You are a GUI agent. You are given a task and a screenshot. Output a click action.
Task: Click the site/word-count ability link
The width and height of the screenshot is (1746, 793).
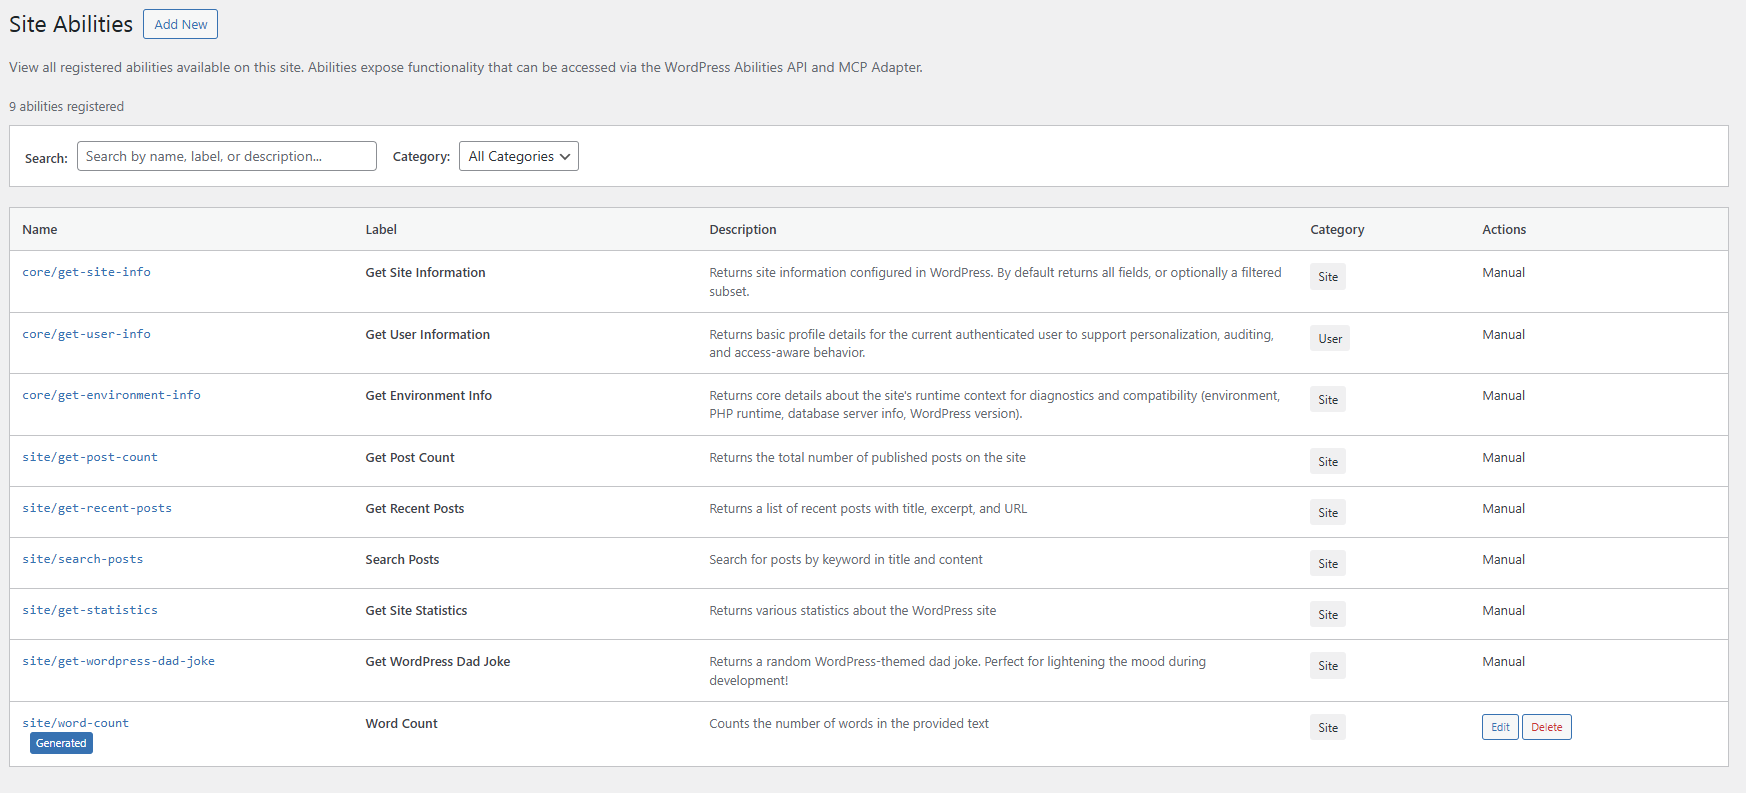[75, 723]
